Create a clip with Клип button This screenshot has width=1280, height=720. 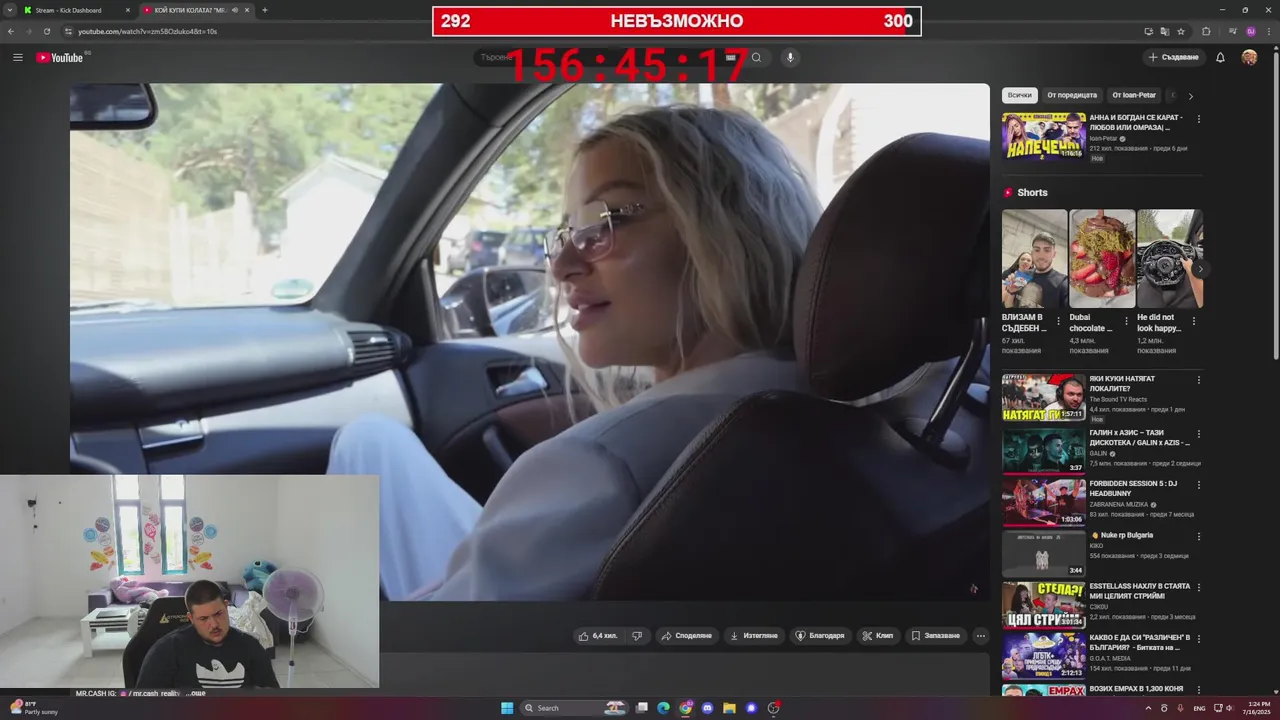click(x=878, y=635)
